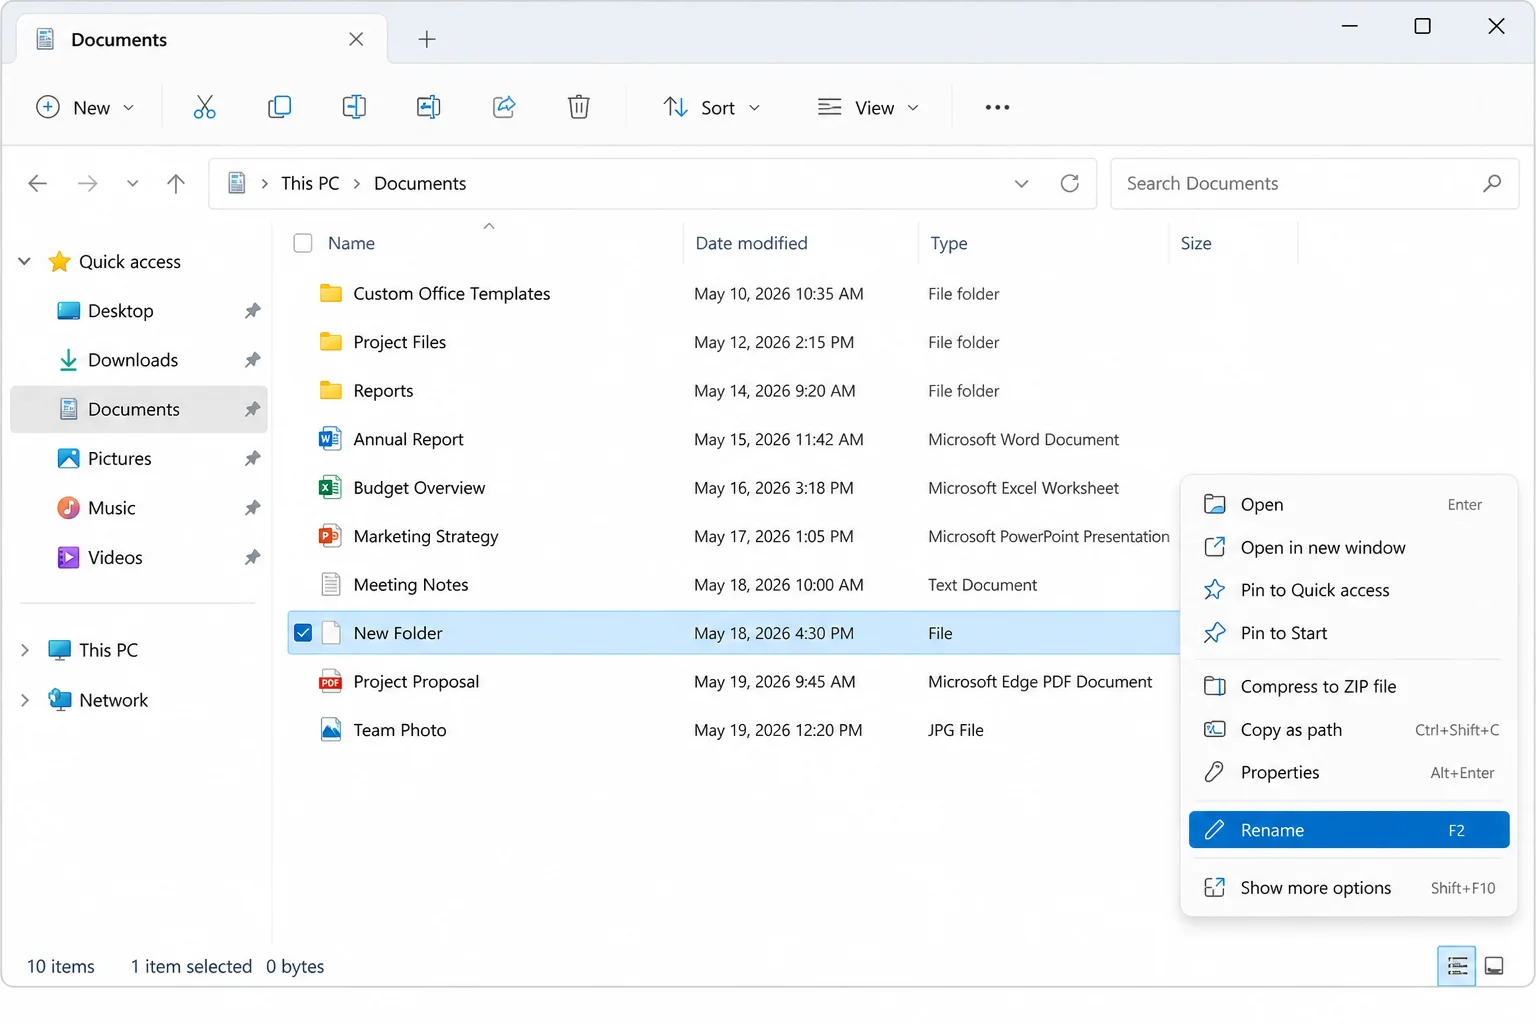Open the View dropdown
The image size is (1536, 1024).
(x=868, y=107)
